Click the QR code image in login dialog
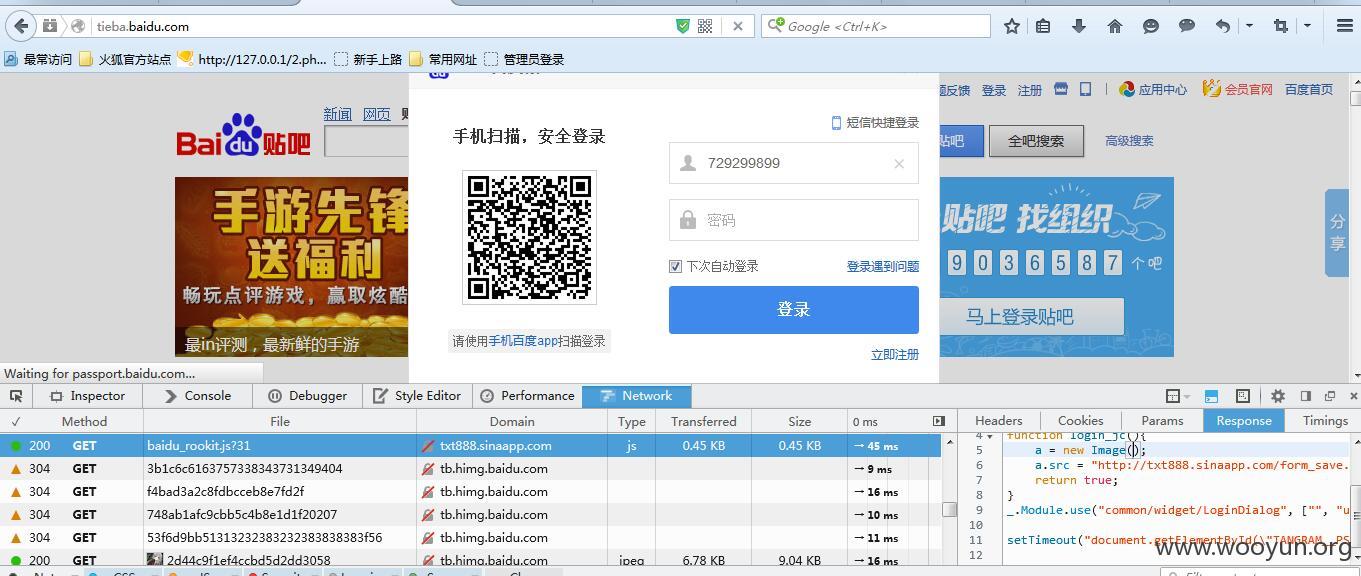1361x576 pixels. click(530, 237)
